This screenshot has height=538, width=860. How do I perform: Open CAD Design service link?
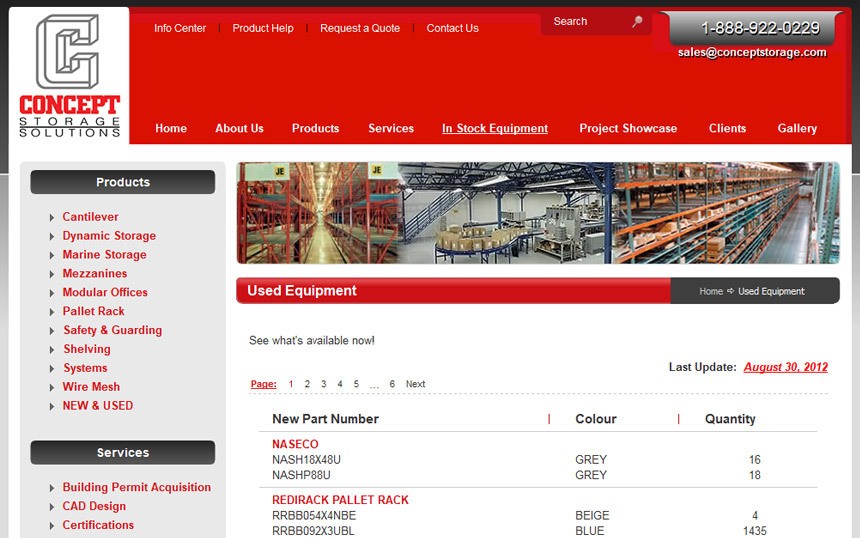click(x=94, y=506)
